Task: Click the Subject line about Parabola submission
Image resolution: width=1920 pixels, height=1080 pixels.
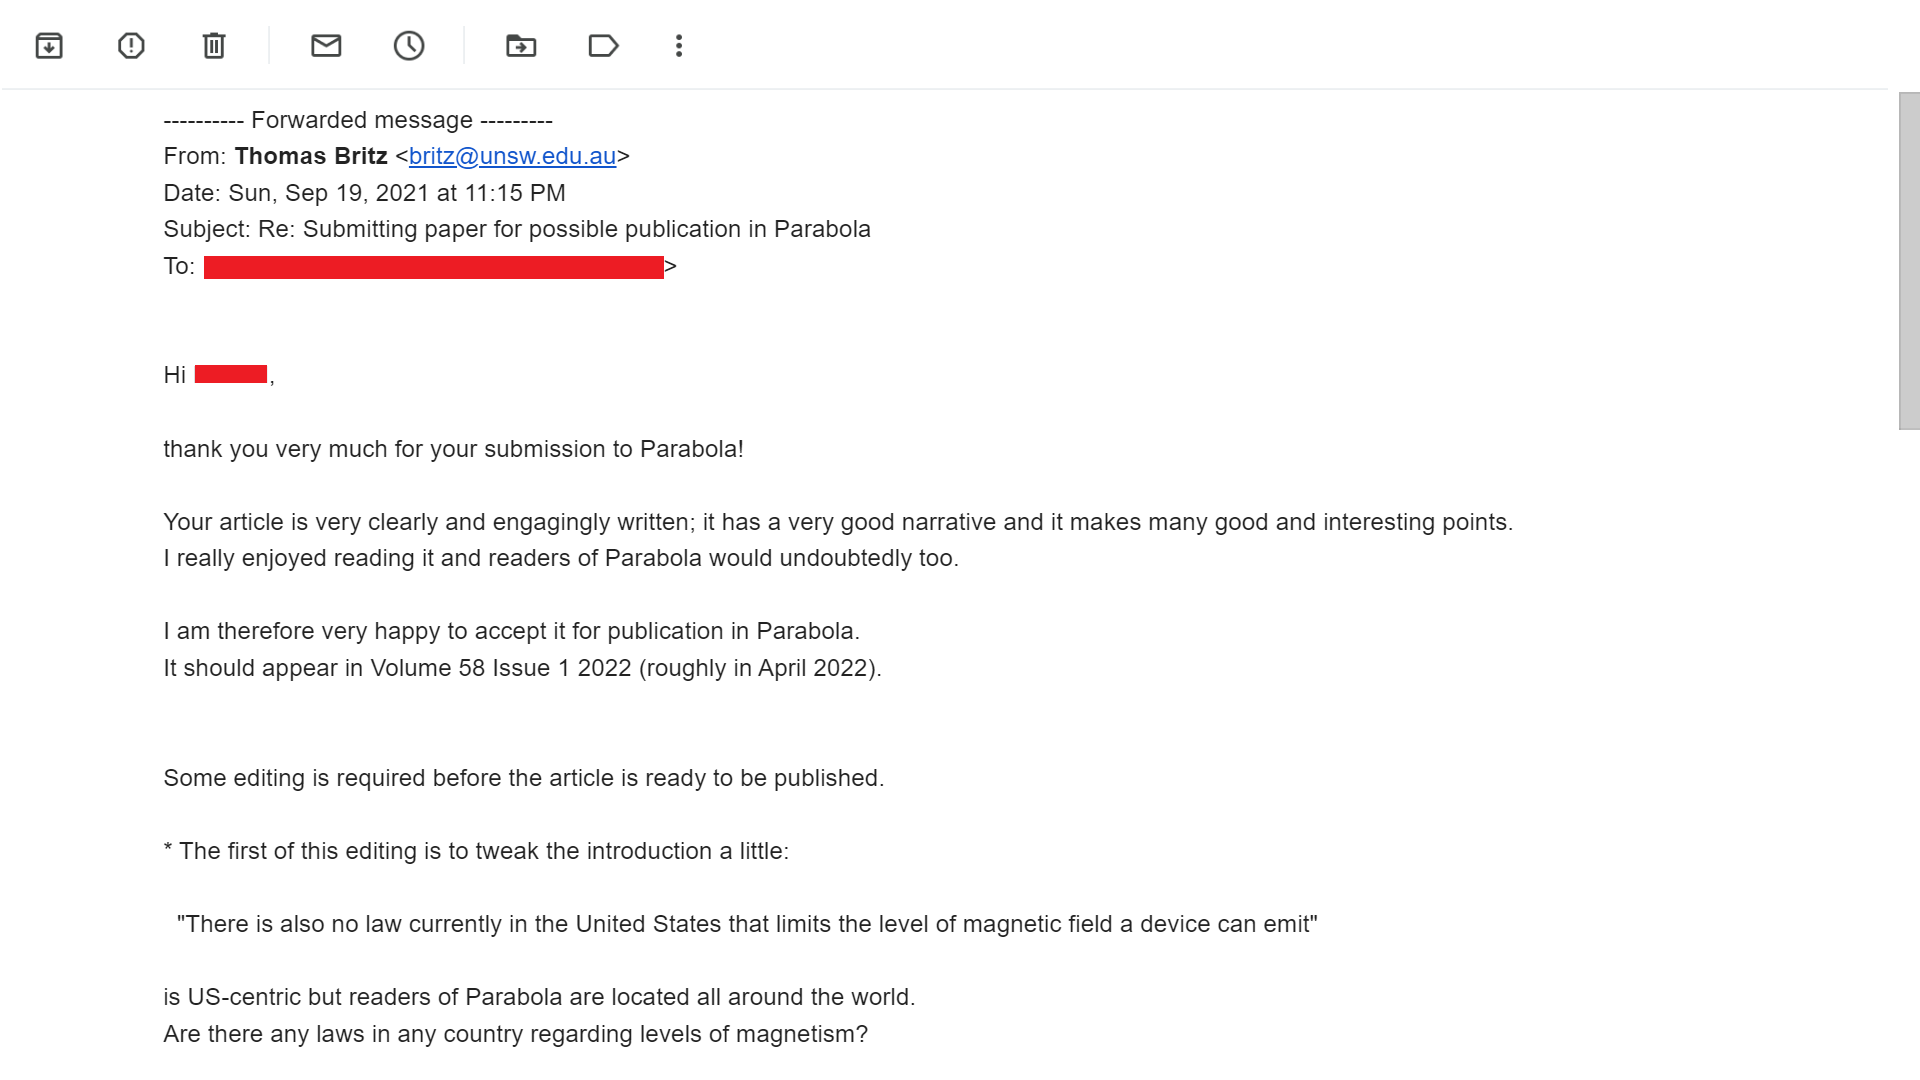Action: 517,229
